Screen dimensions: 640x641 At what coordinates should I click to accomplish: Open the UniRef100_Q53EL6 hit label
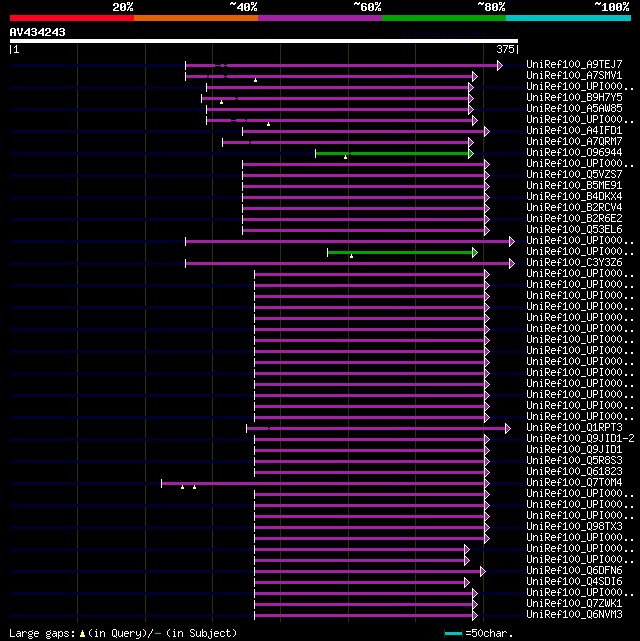point(574,229)
